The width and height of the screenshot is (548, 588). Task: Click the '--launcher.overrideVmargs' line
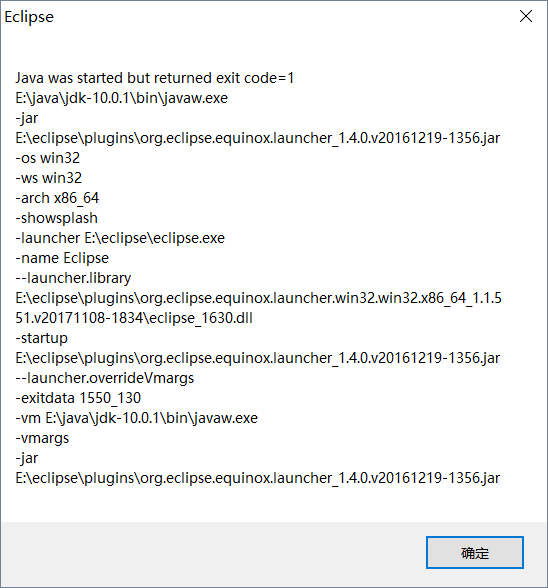(105, 378)
